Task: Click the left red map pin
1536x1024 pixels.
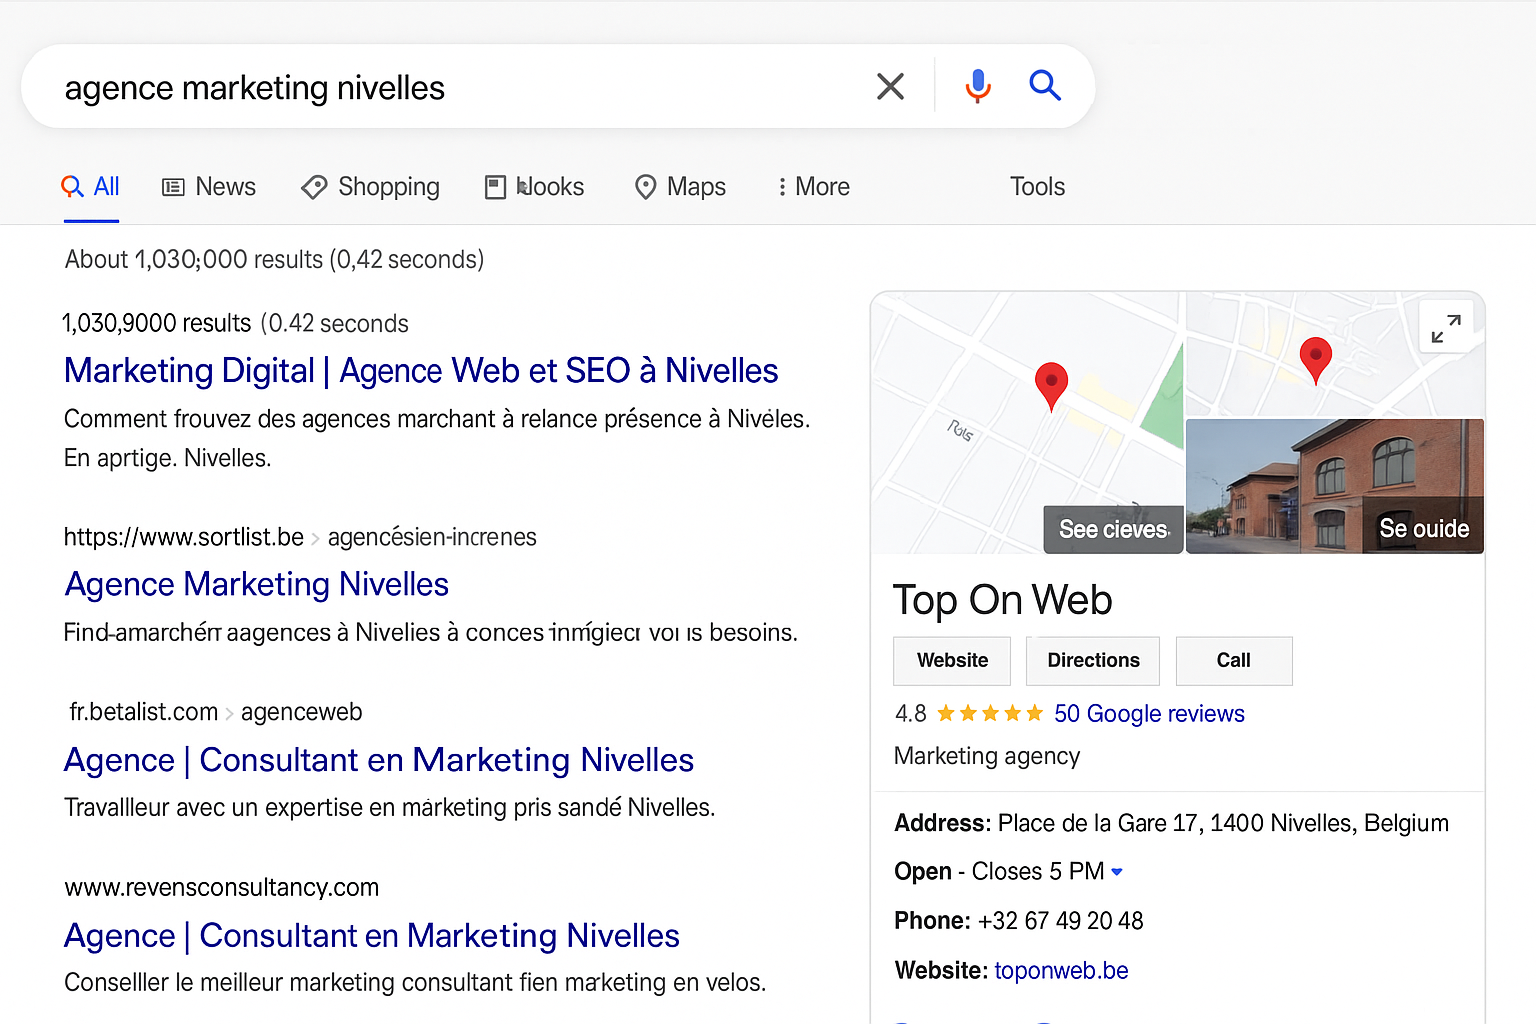Action: 1051,384
